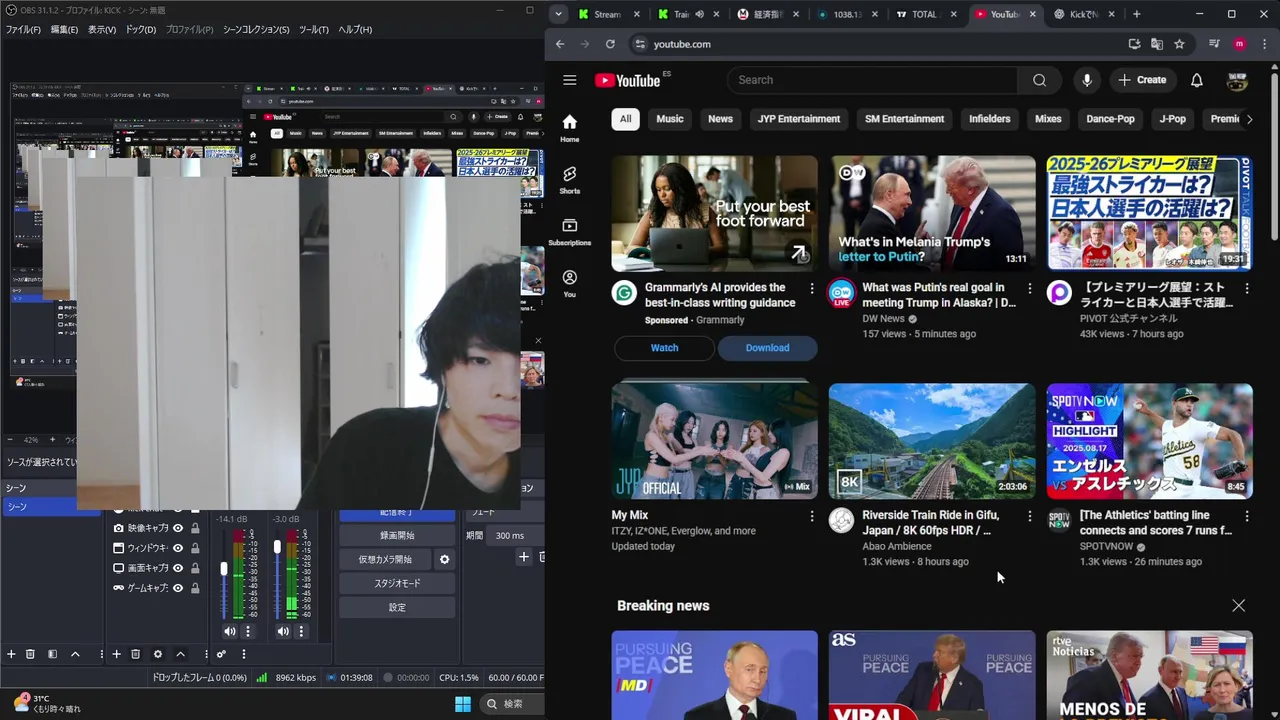The width and height of the screenshot is (1280, 720).
Task: Mute the second OBS mixer audio channel
Action: pyautogui.click(x=283, y=631)
